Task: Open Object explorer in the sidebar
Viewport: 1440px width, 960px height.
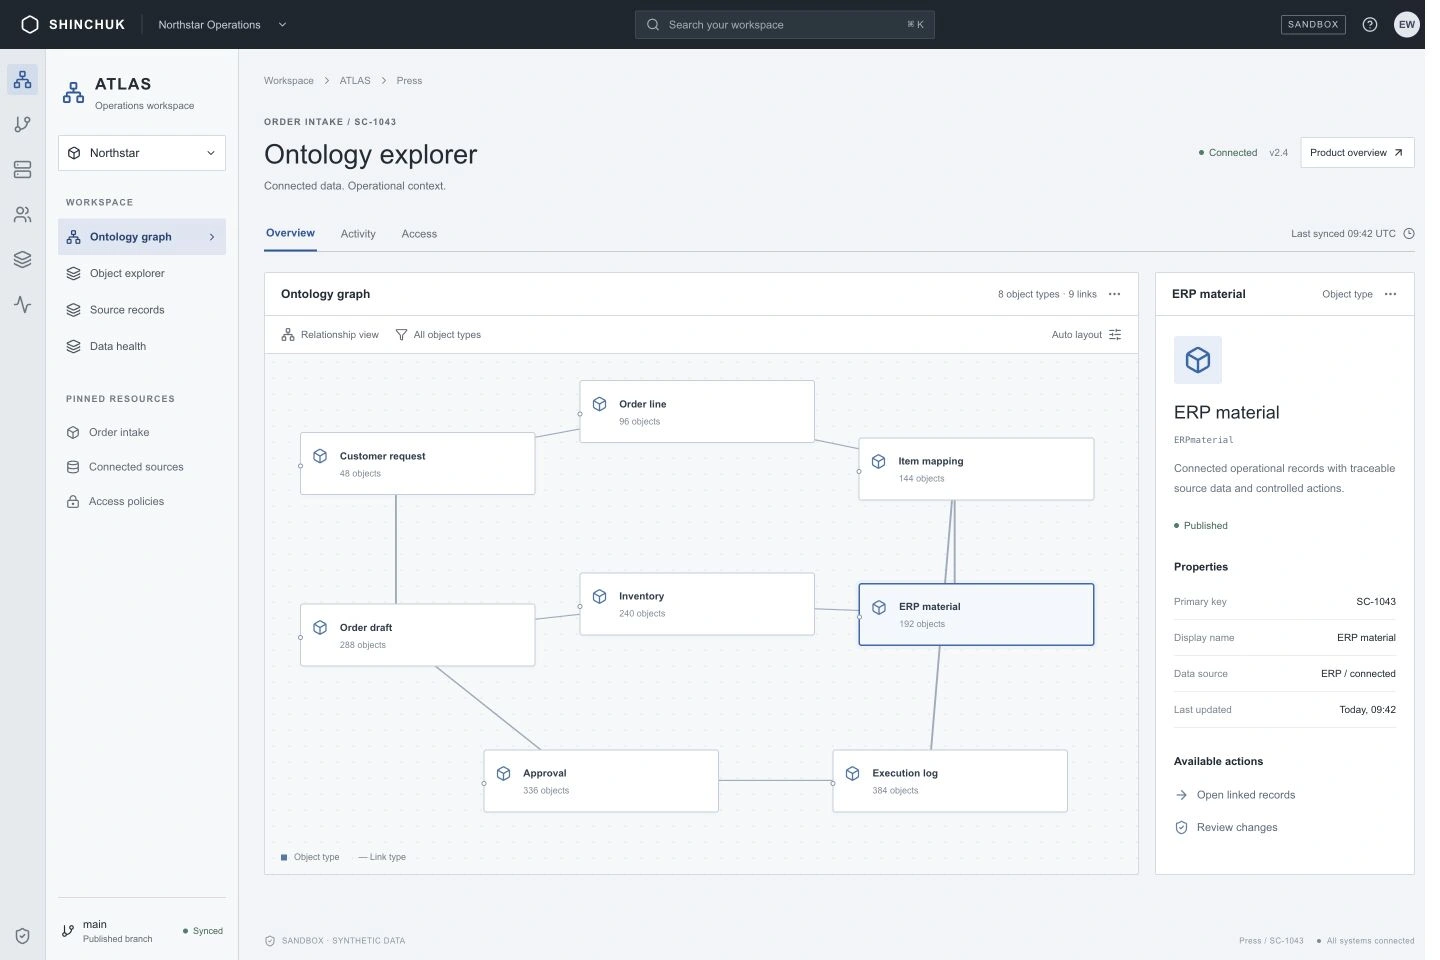Action: click(x=142, y=273)
